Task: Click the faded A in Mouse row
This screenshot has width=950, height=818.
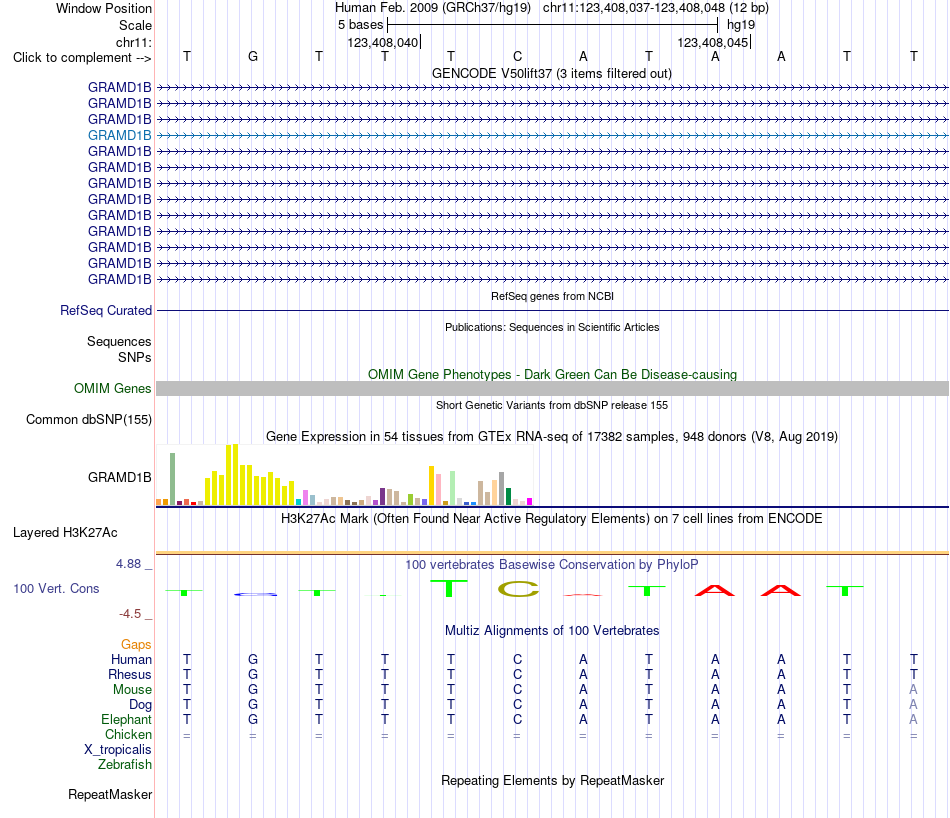Action: point(913,690)
